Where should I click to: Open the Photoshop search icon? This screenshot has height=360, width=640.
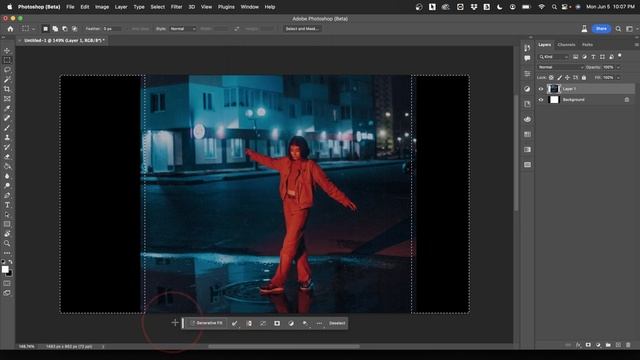(618, 29)
